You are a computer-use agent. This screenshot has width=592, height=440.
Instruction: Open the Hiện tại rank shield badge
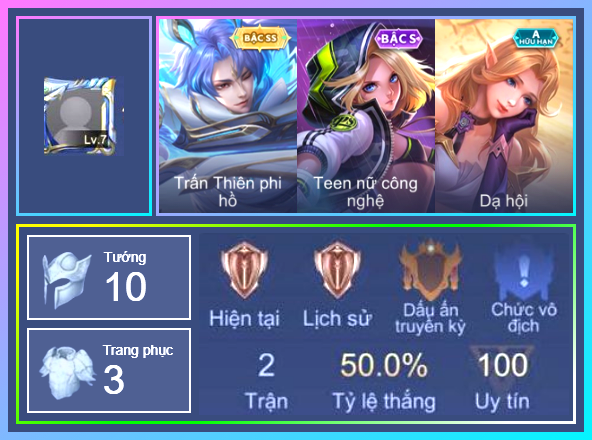pos(245,270)
